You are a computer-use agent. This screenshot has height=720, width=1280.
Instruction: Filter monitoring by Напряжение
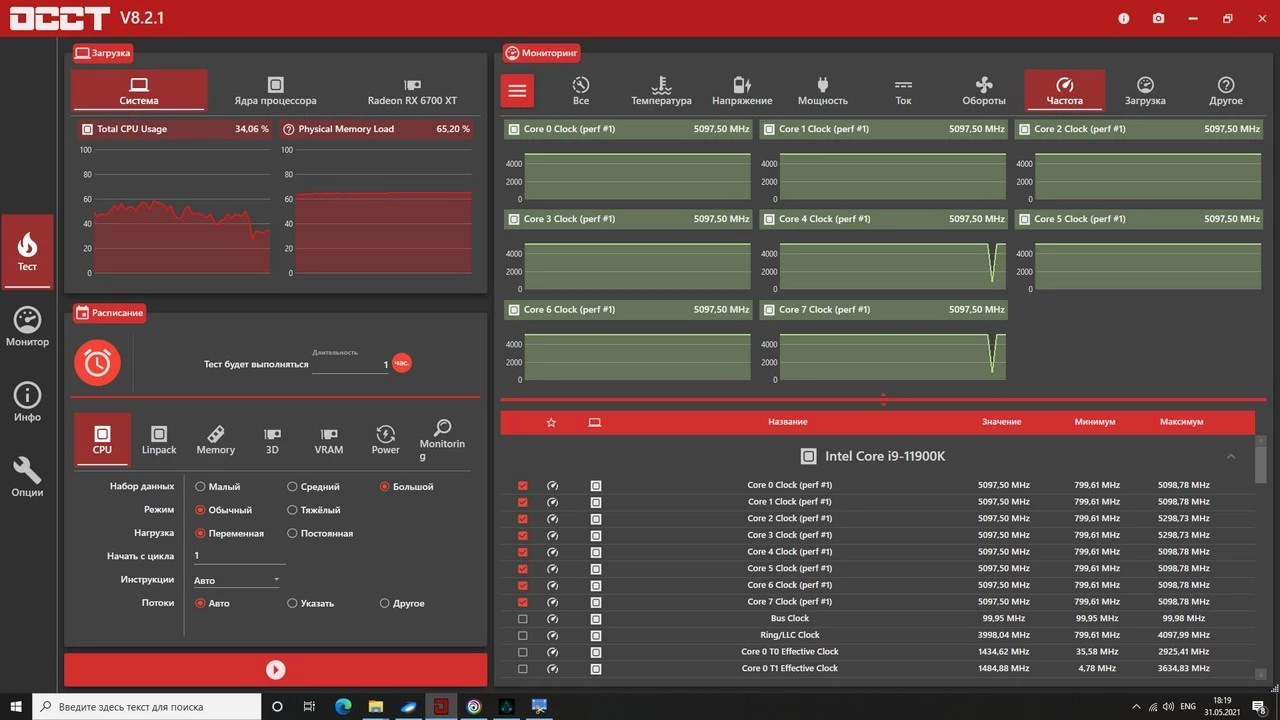[742, 91]
